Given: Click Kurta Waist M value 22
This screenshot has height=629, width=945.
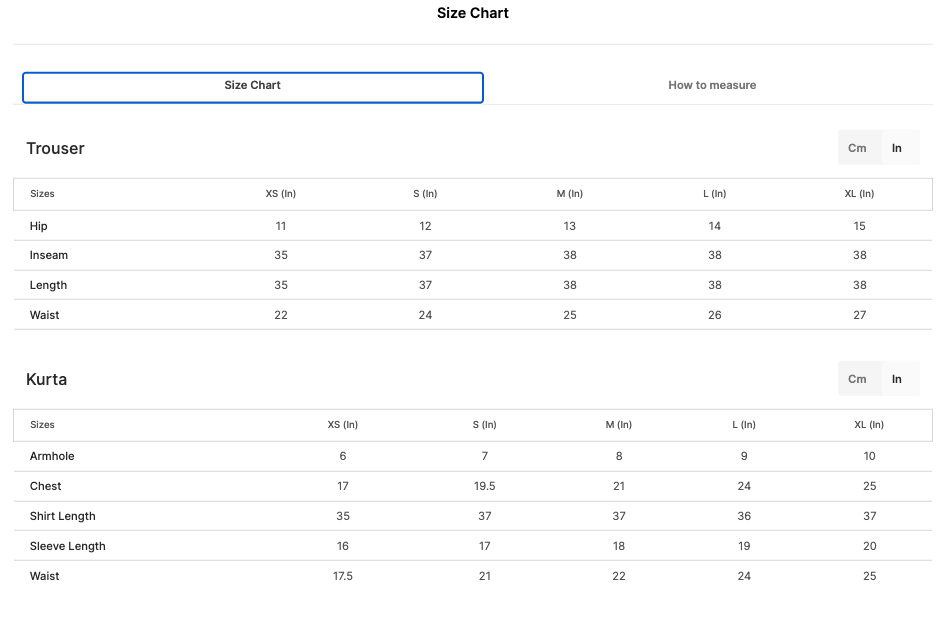Looking at the screenshot, I should coord(619,576).
